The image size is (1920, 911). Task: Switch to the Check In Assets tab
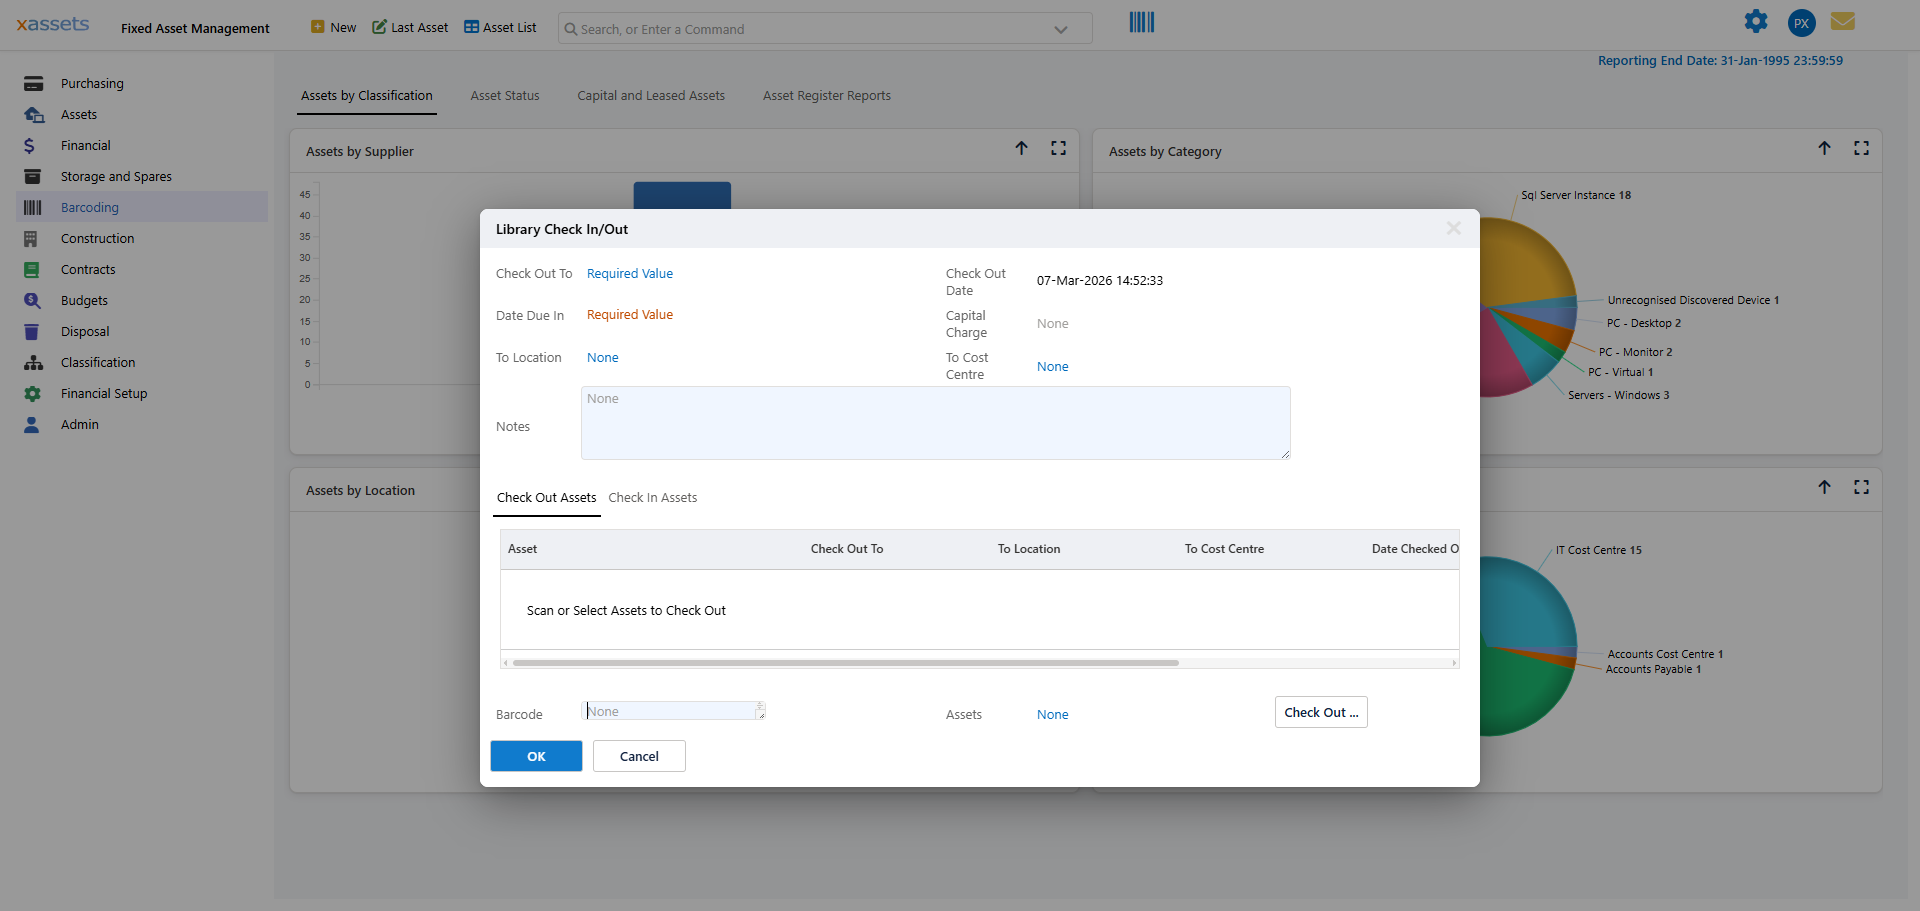653,497
